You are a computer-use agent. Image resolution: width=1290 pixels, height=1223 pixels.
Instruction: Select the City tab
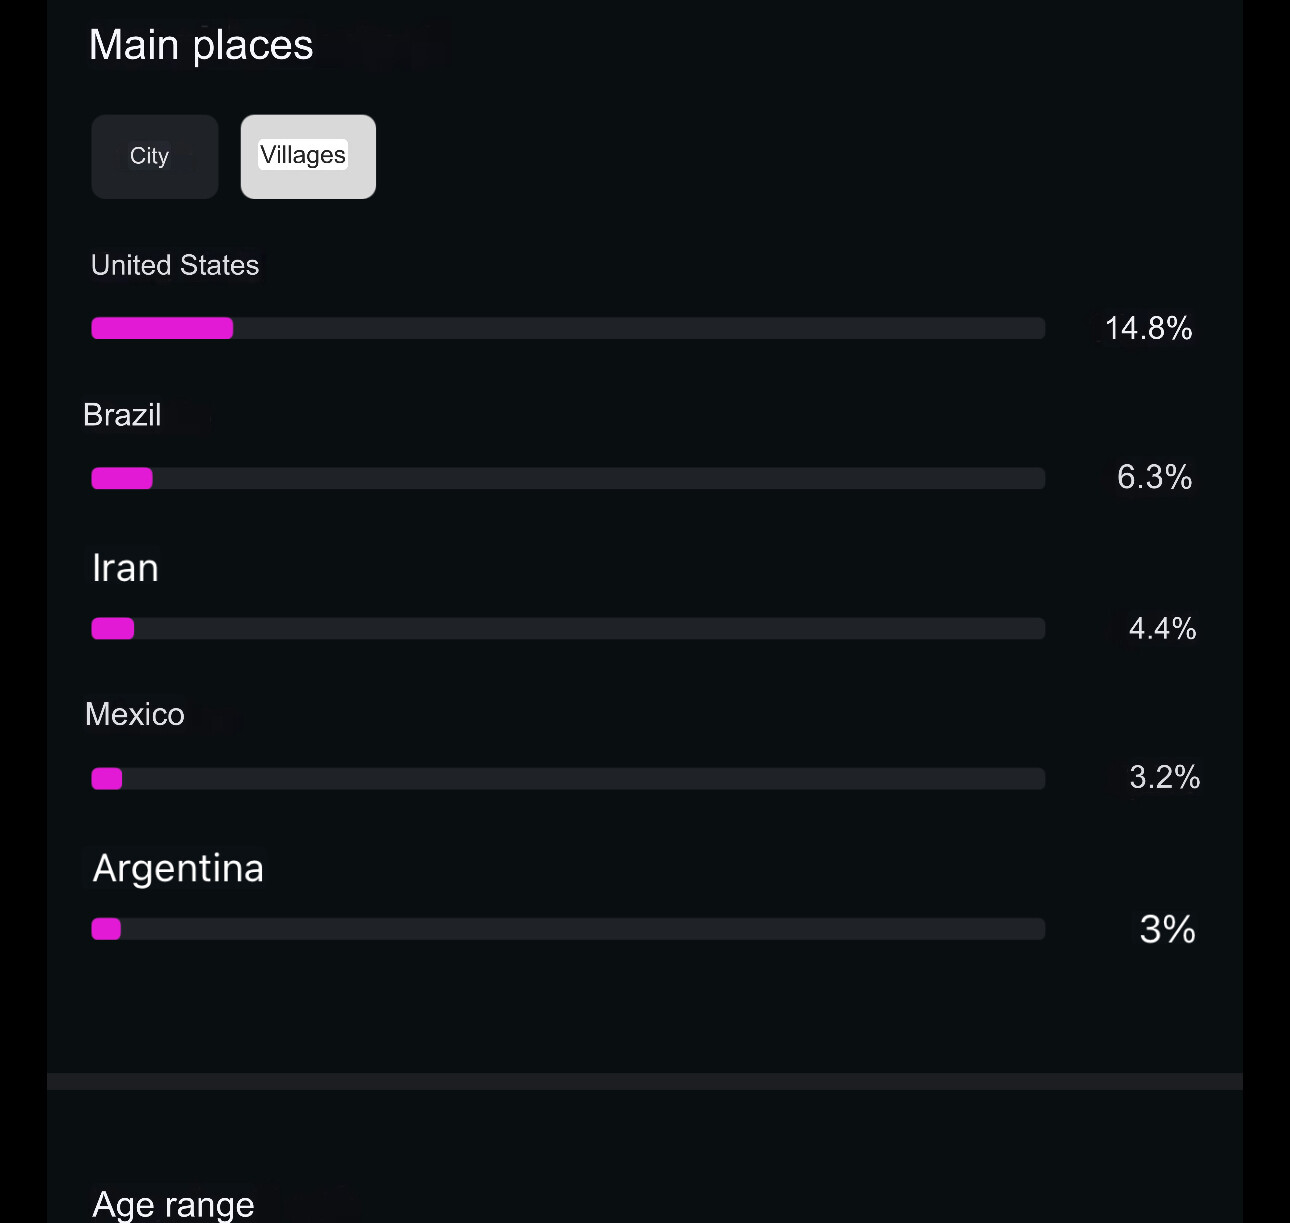coord(154,156)
